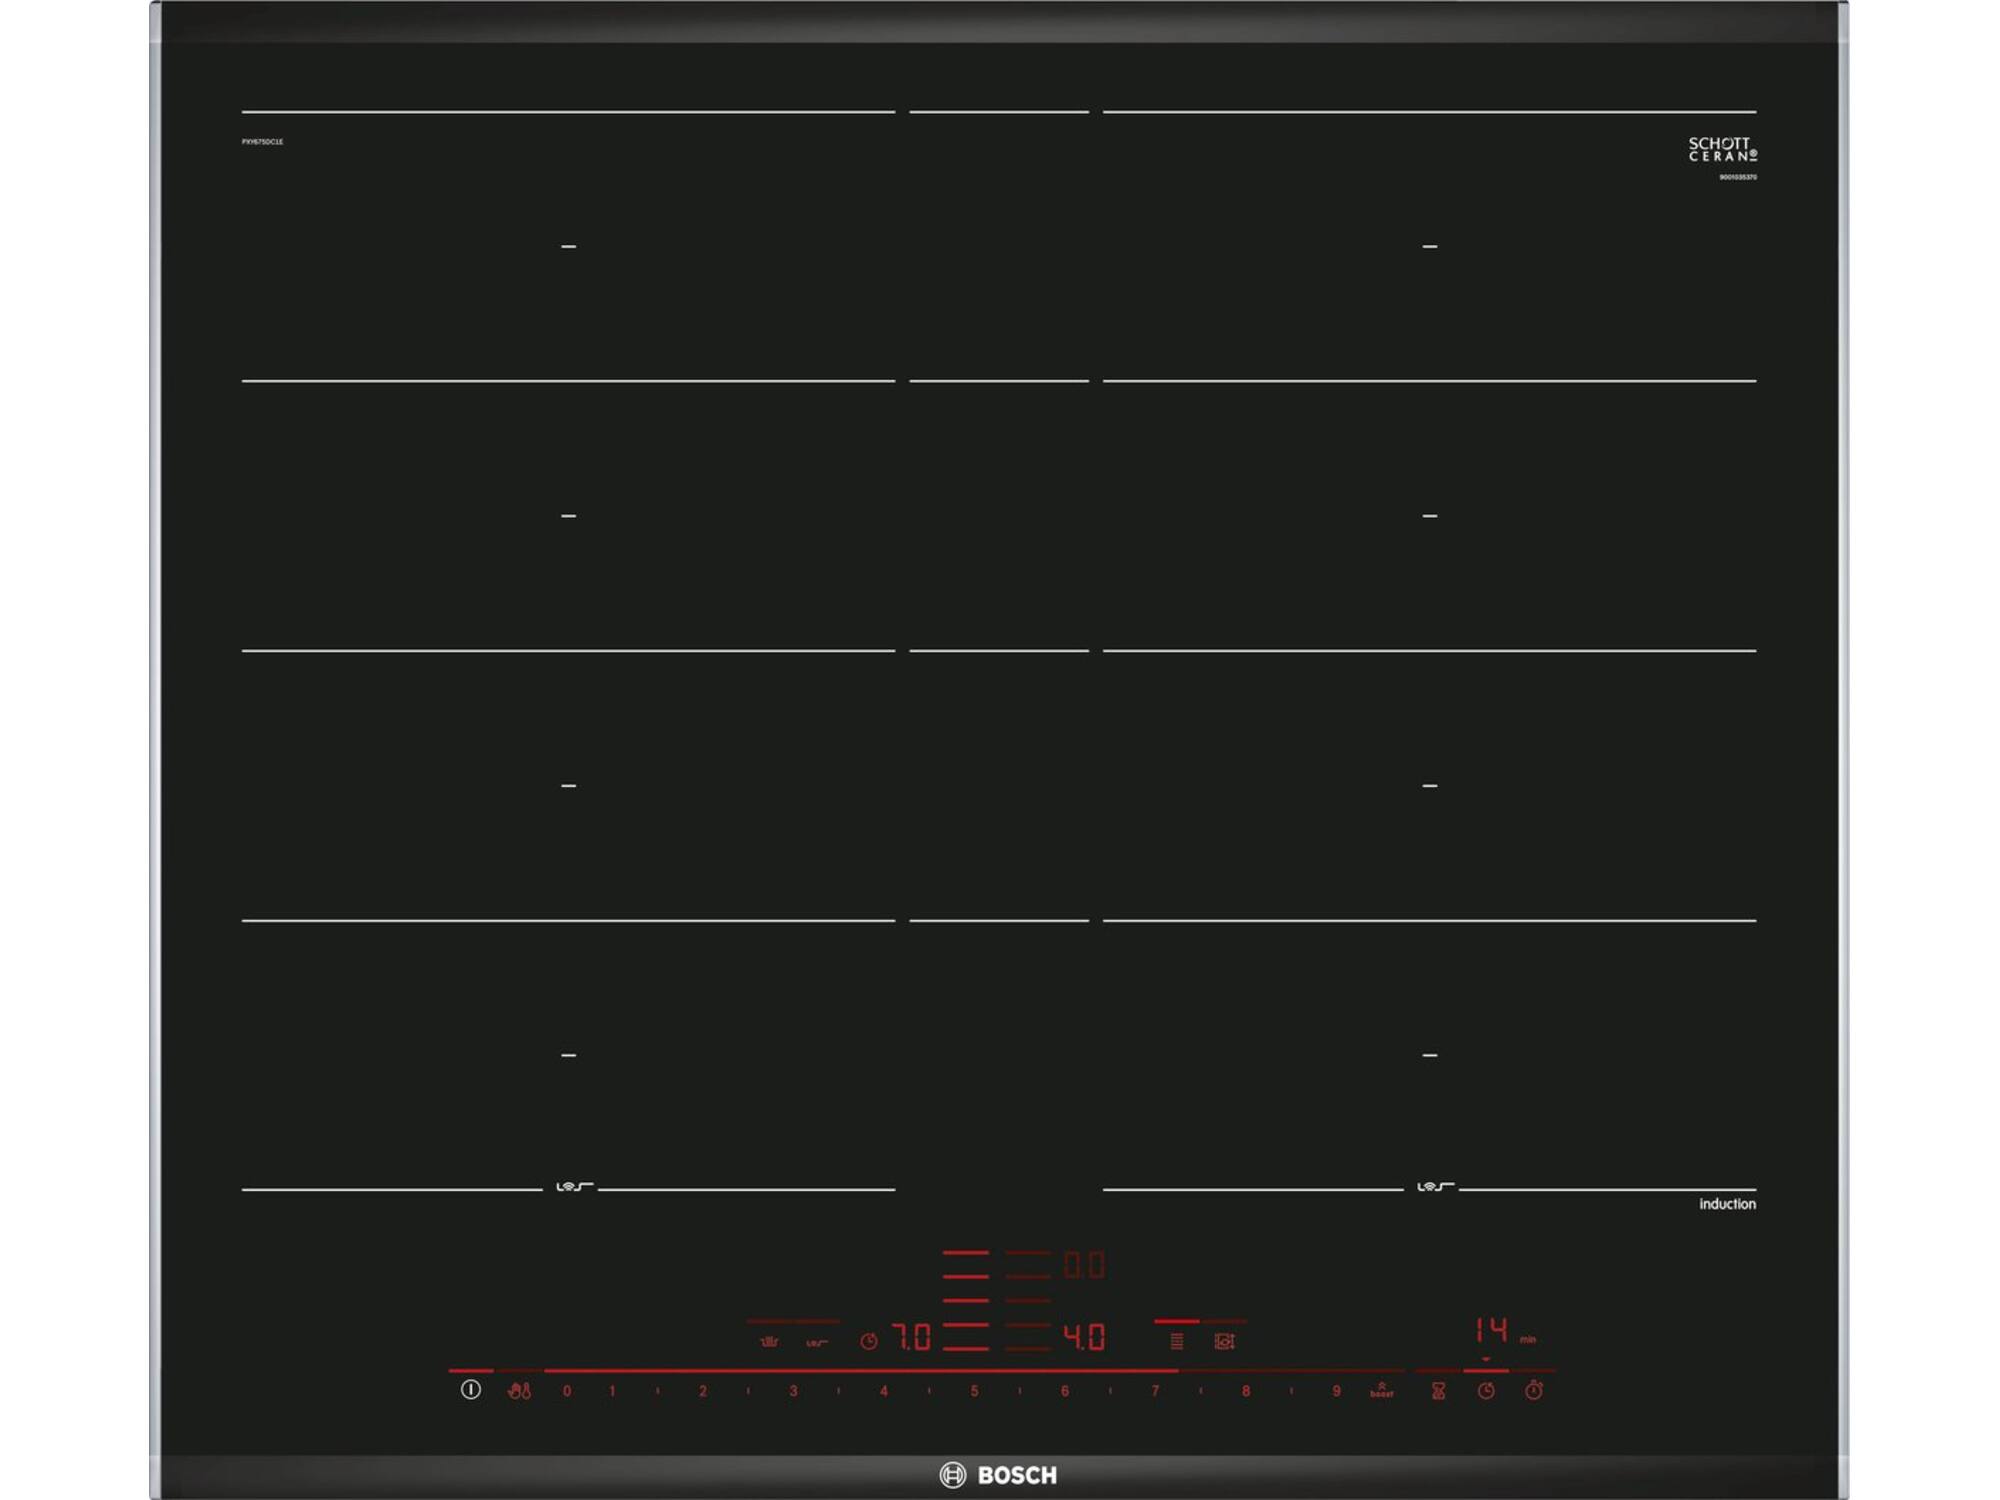The width and height of the screenshot is (2000, 1500).
Task: Set power level 9 on slider
Action: point(1336,1391)
